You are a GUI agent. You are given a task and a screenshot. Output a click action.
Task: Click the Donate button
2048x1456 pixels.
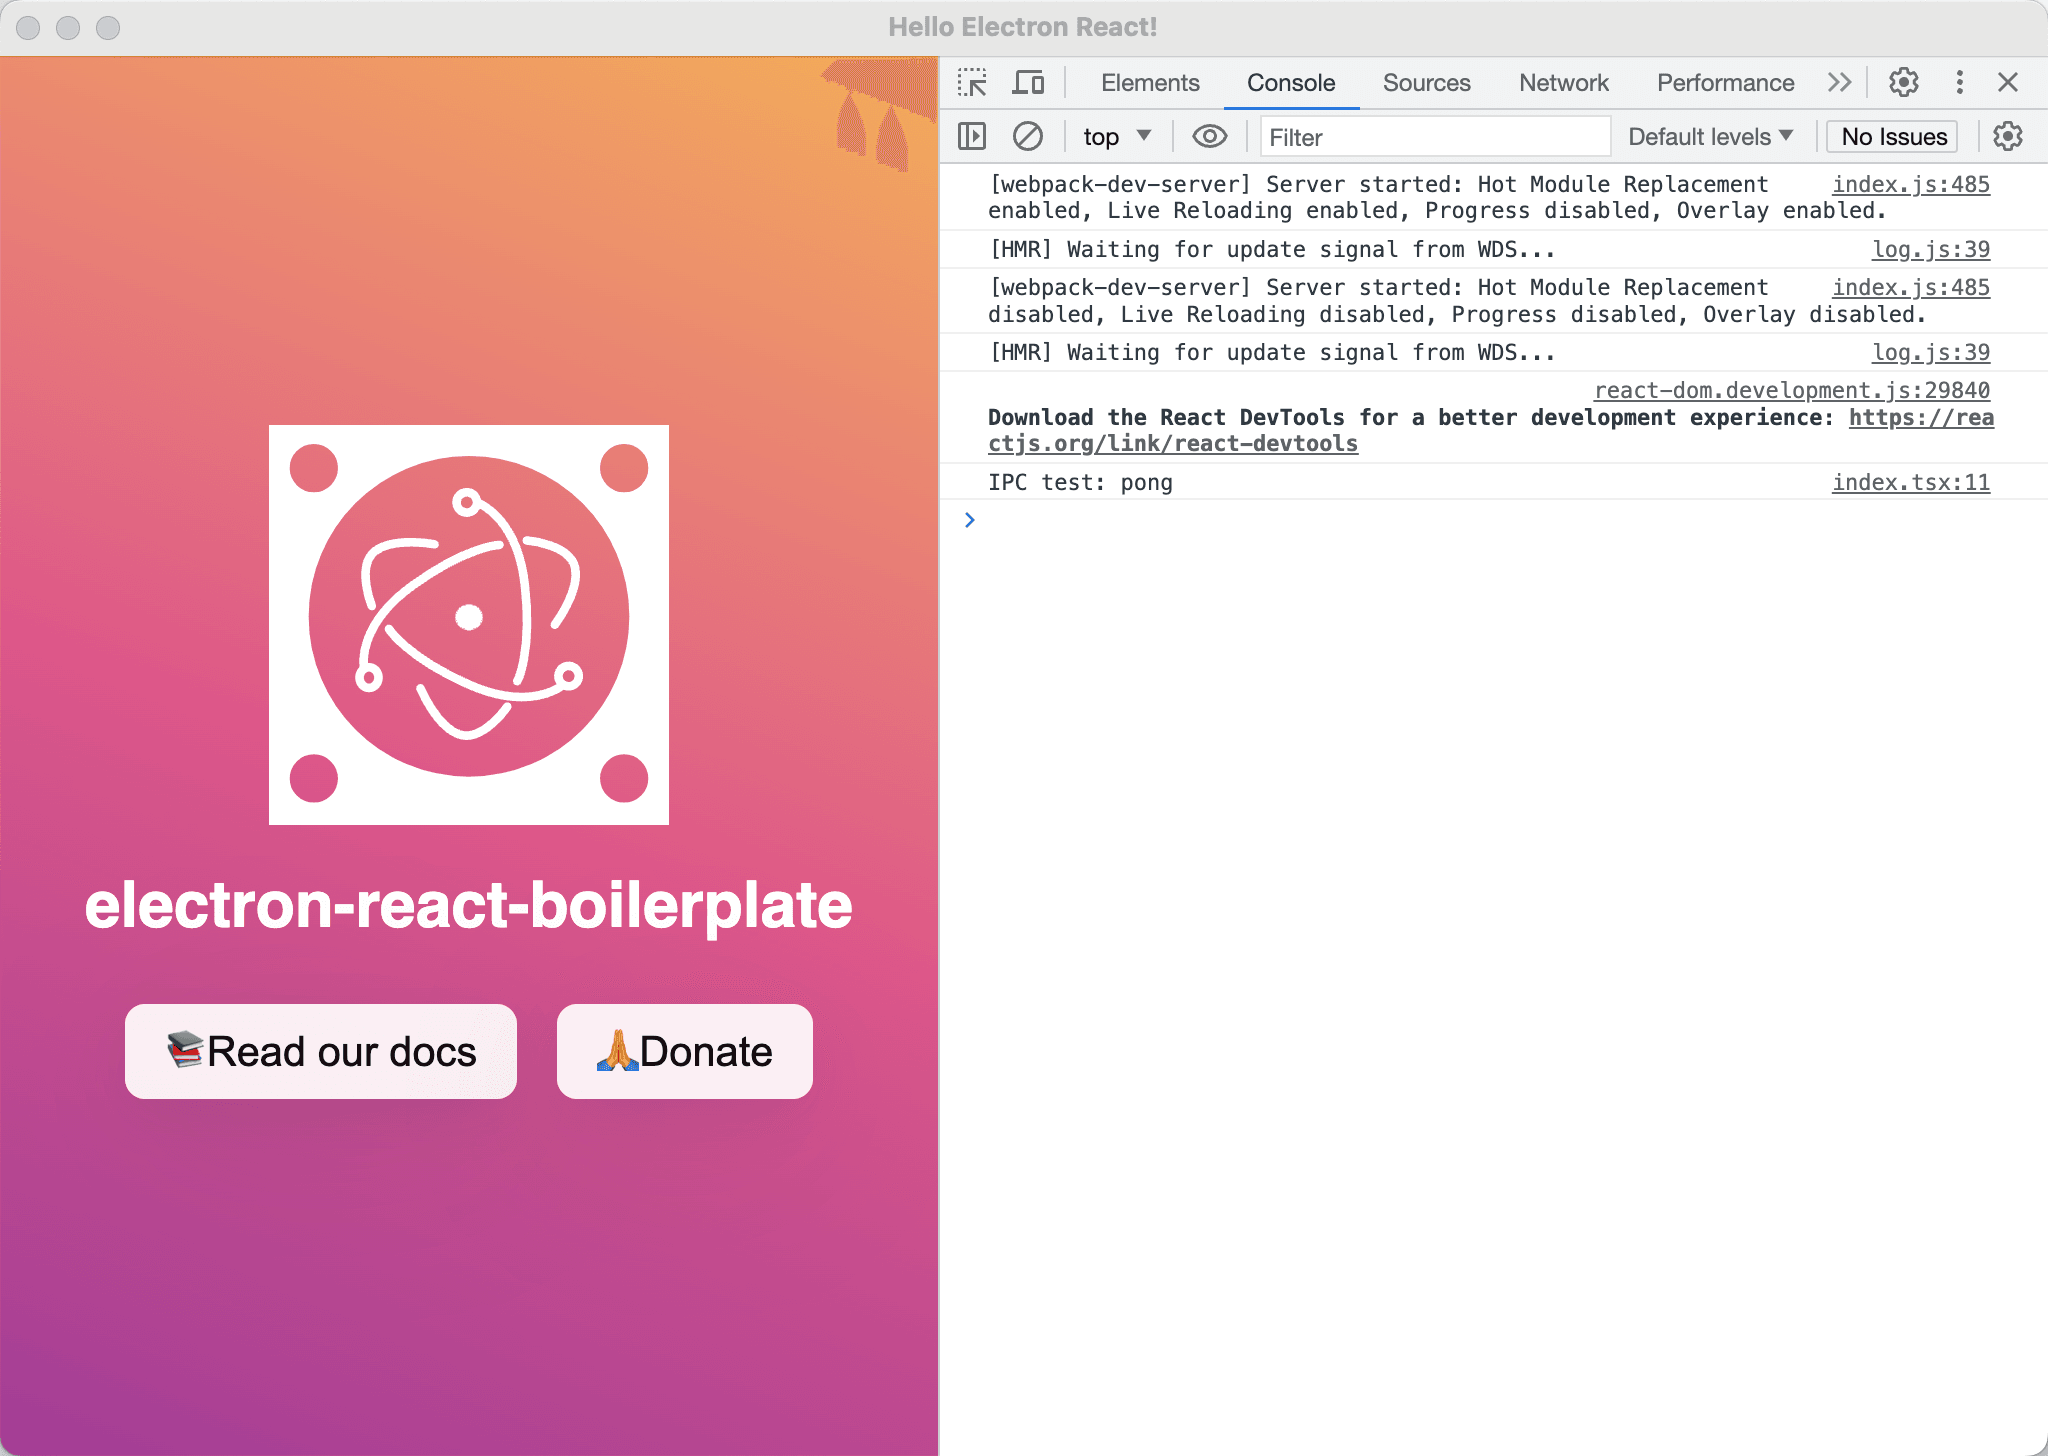[684, 1050]
